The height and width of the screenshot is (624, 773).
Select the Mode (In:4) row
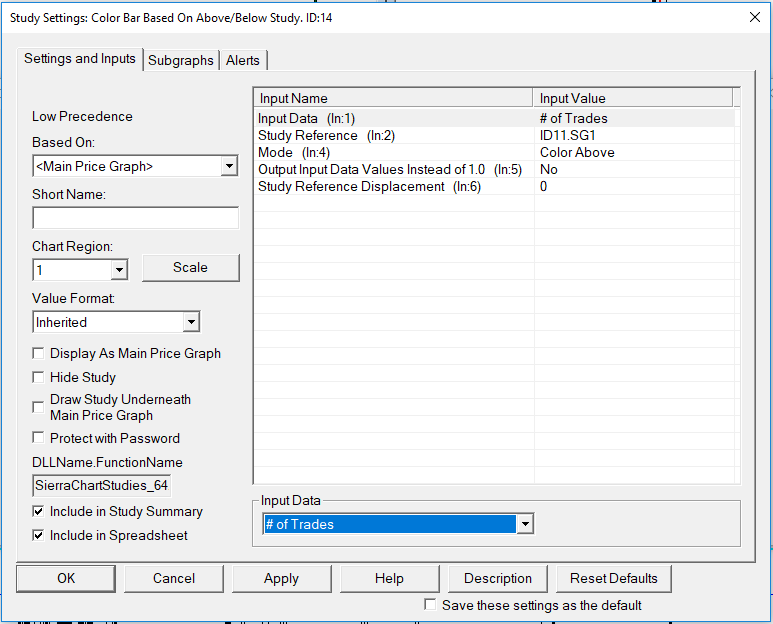pos(494,152)
